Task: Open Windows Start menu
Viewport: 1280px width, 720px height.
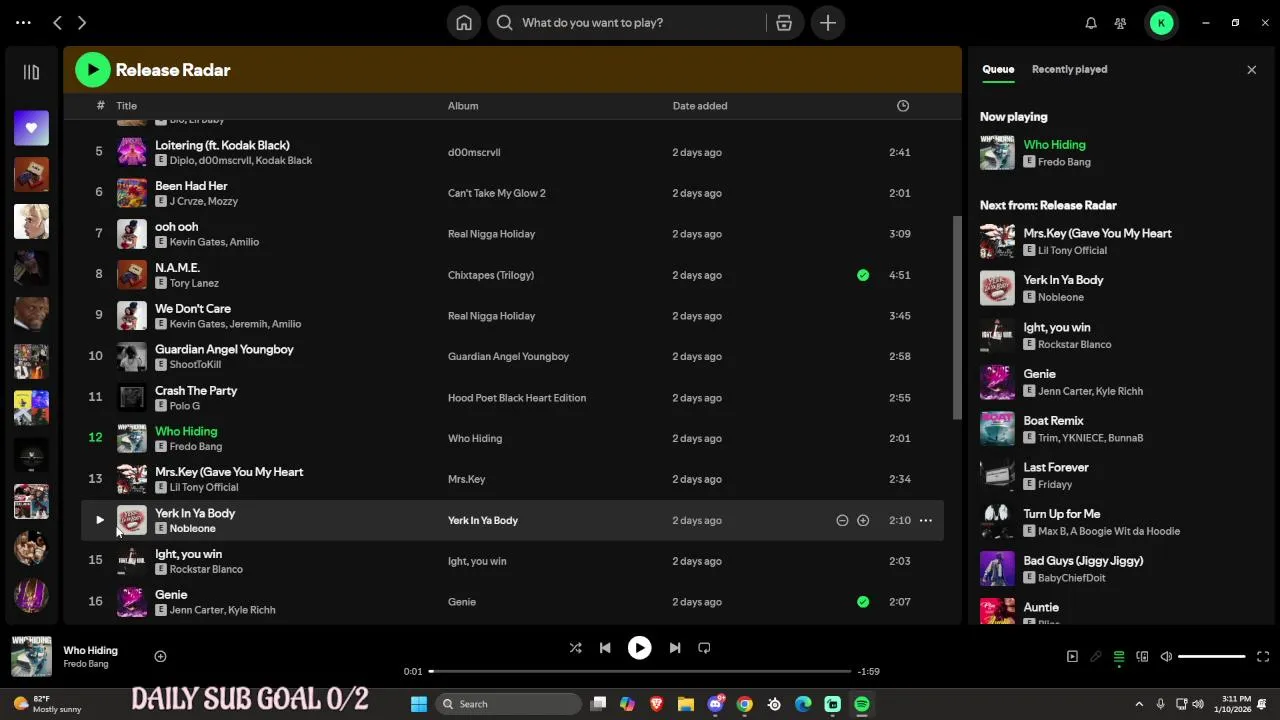Action: (419, 704)
